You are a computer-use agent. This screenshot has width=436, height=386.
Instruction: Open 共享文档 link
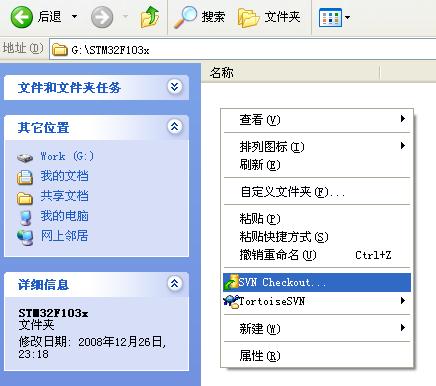click(64, 196)
